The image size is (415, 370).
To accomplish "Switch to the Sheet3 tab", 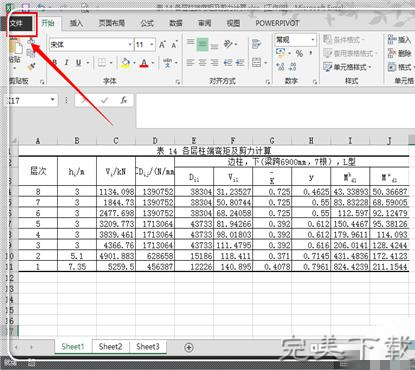I will point(148,346).
